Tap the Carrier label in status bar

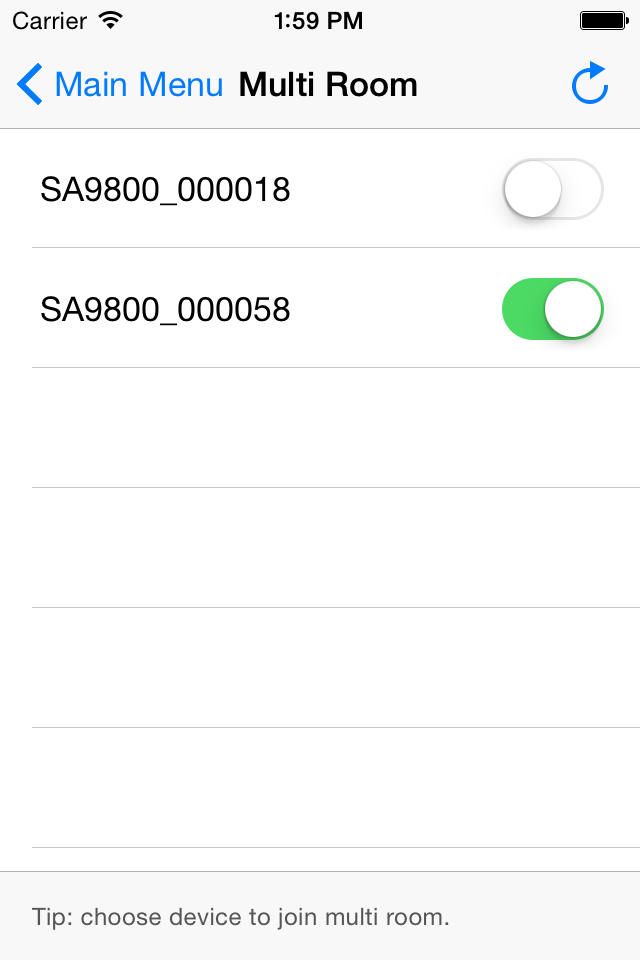tap(50, 21)
